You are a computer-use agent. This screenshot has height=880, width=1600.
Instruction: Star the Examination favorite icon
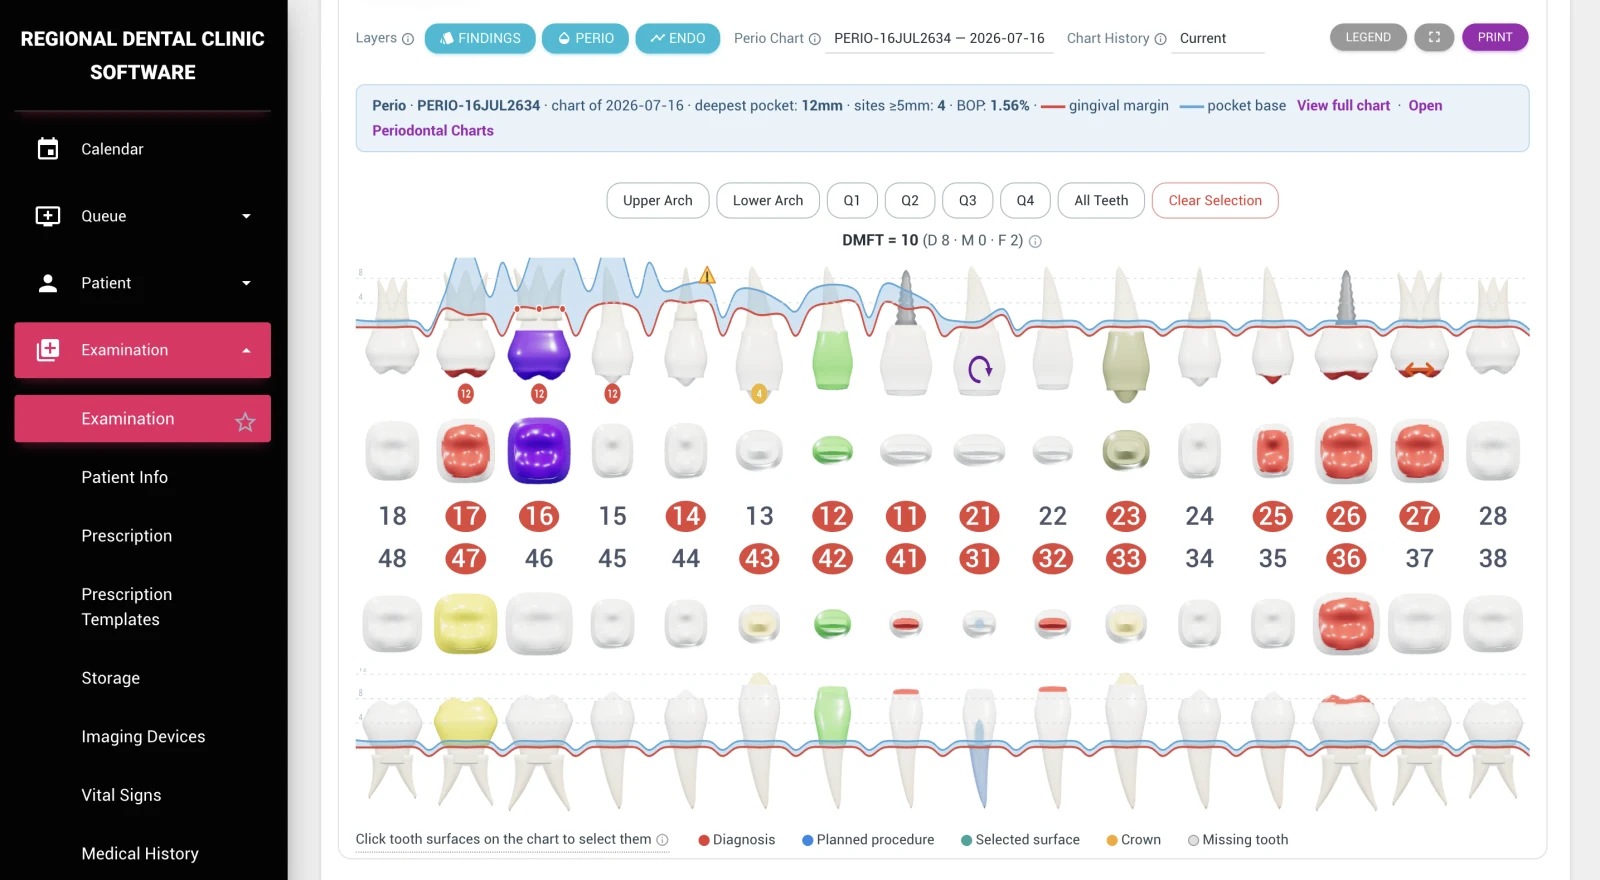[x=245, y=422]
